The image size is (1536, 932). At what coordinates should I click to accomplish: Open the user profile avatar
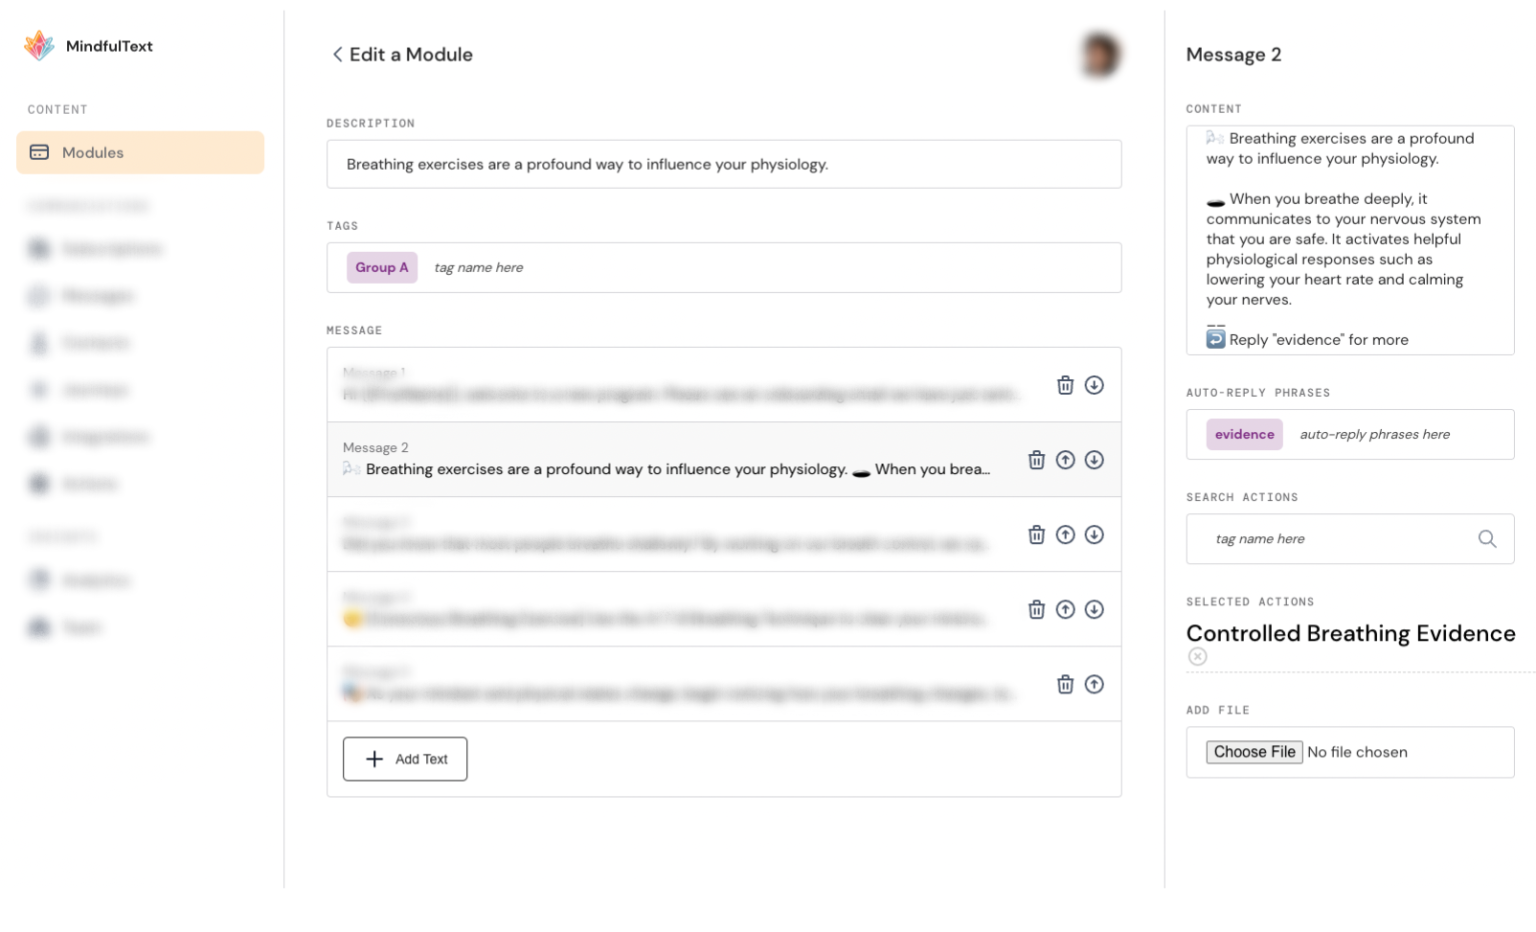pyautogui.click(x=1100, y=55)
